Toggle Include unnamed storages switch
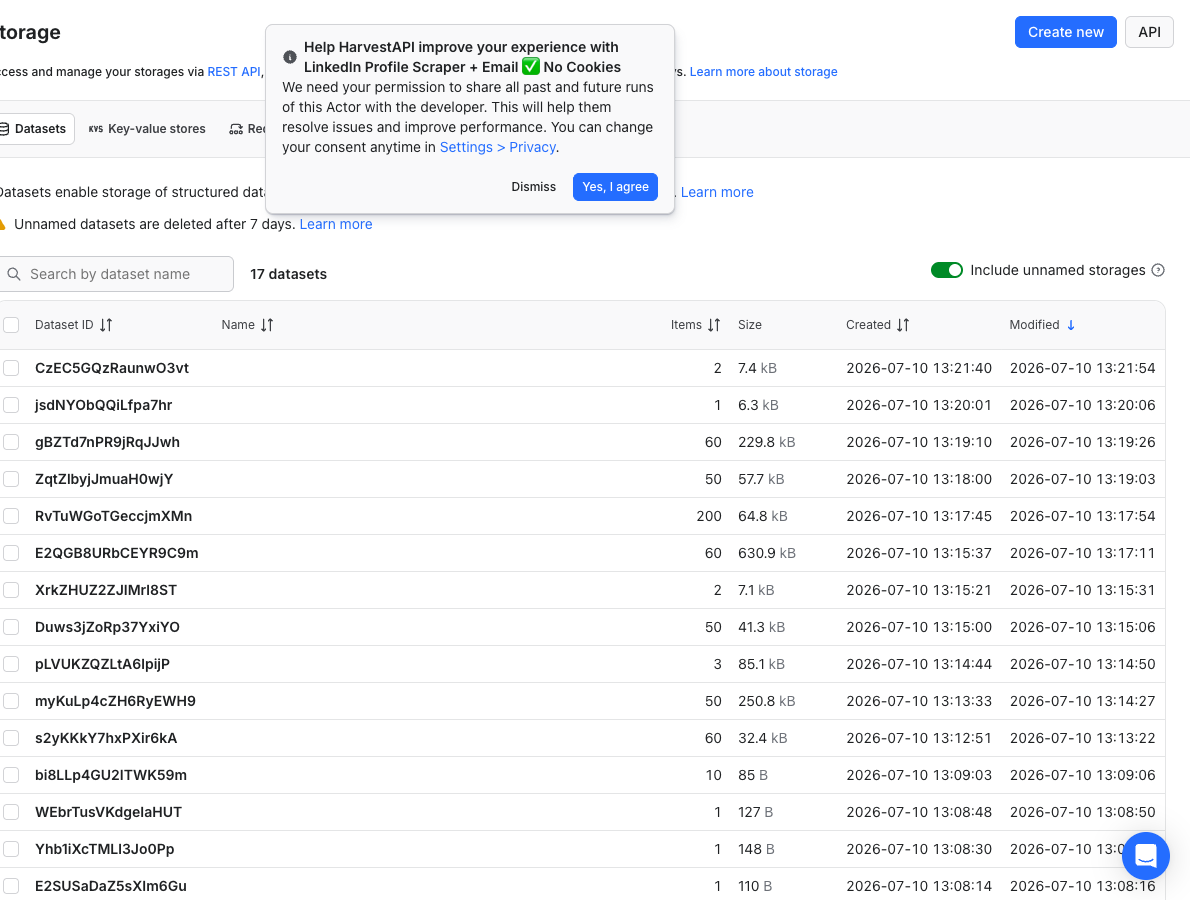1190x900 pixels. pos(946,270)
